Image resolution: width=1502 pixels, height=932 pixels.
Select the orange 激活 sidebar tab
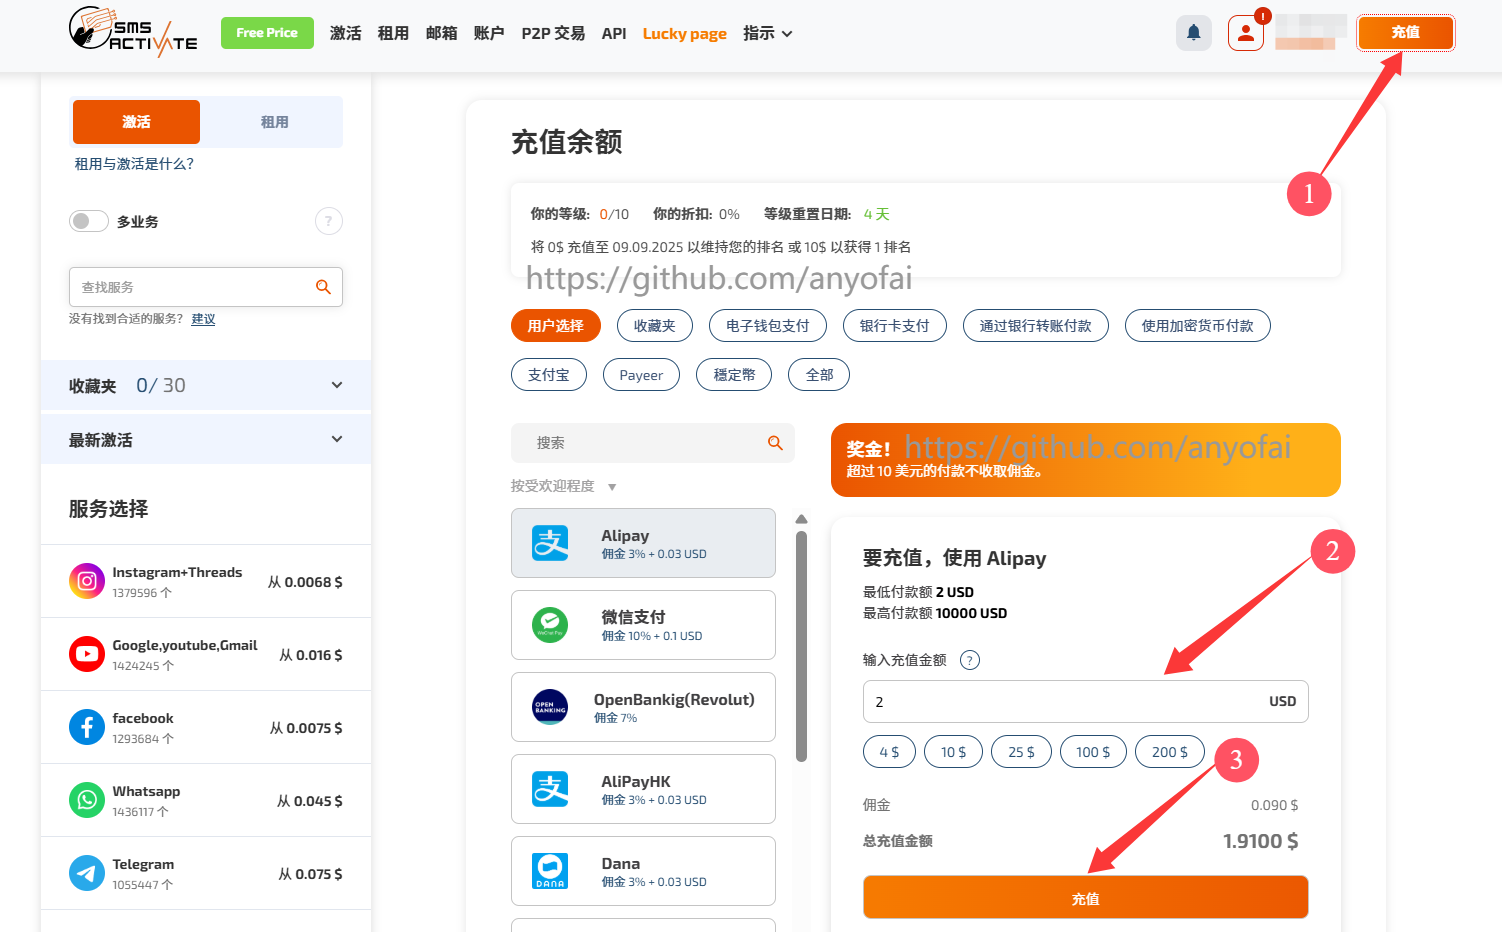tap(136, 122)
